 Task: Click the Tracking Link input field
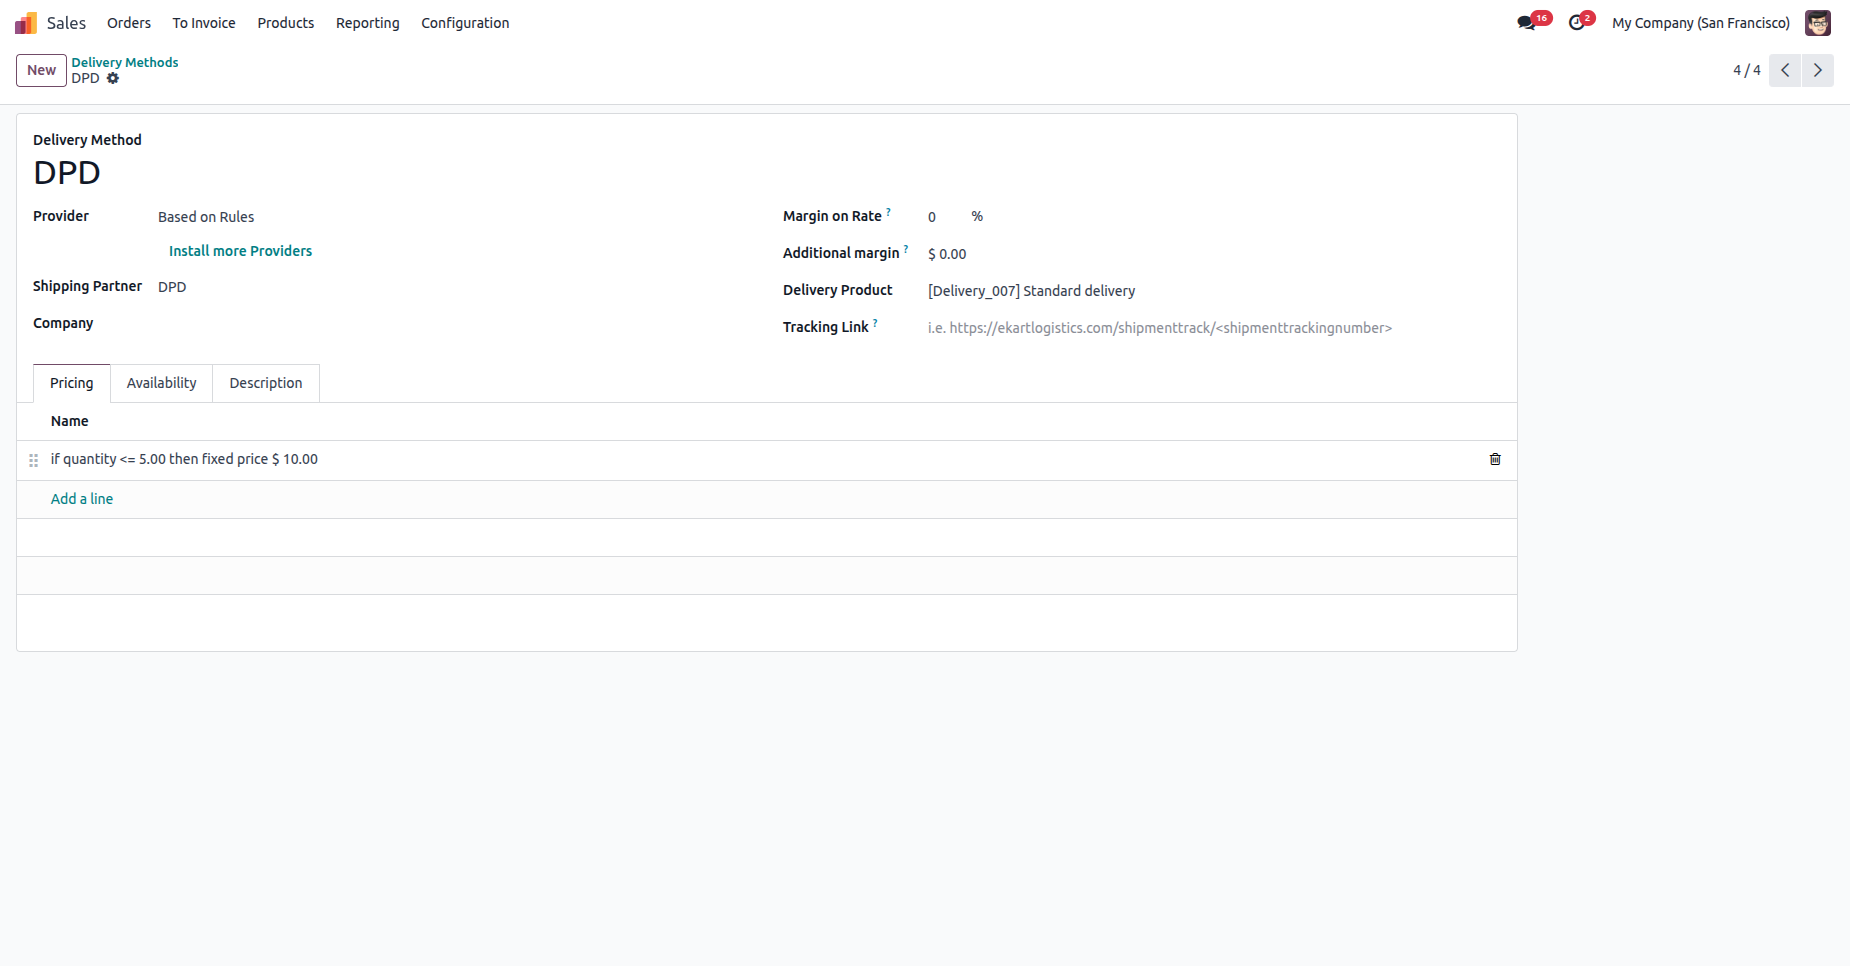[1210, 328]
